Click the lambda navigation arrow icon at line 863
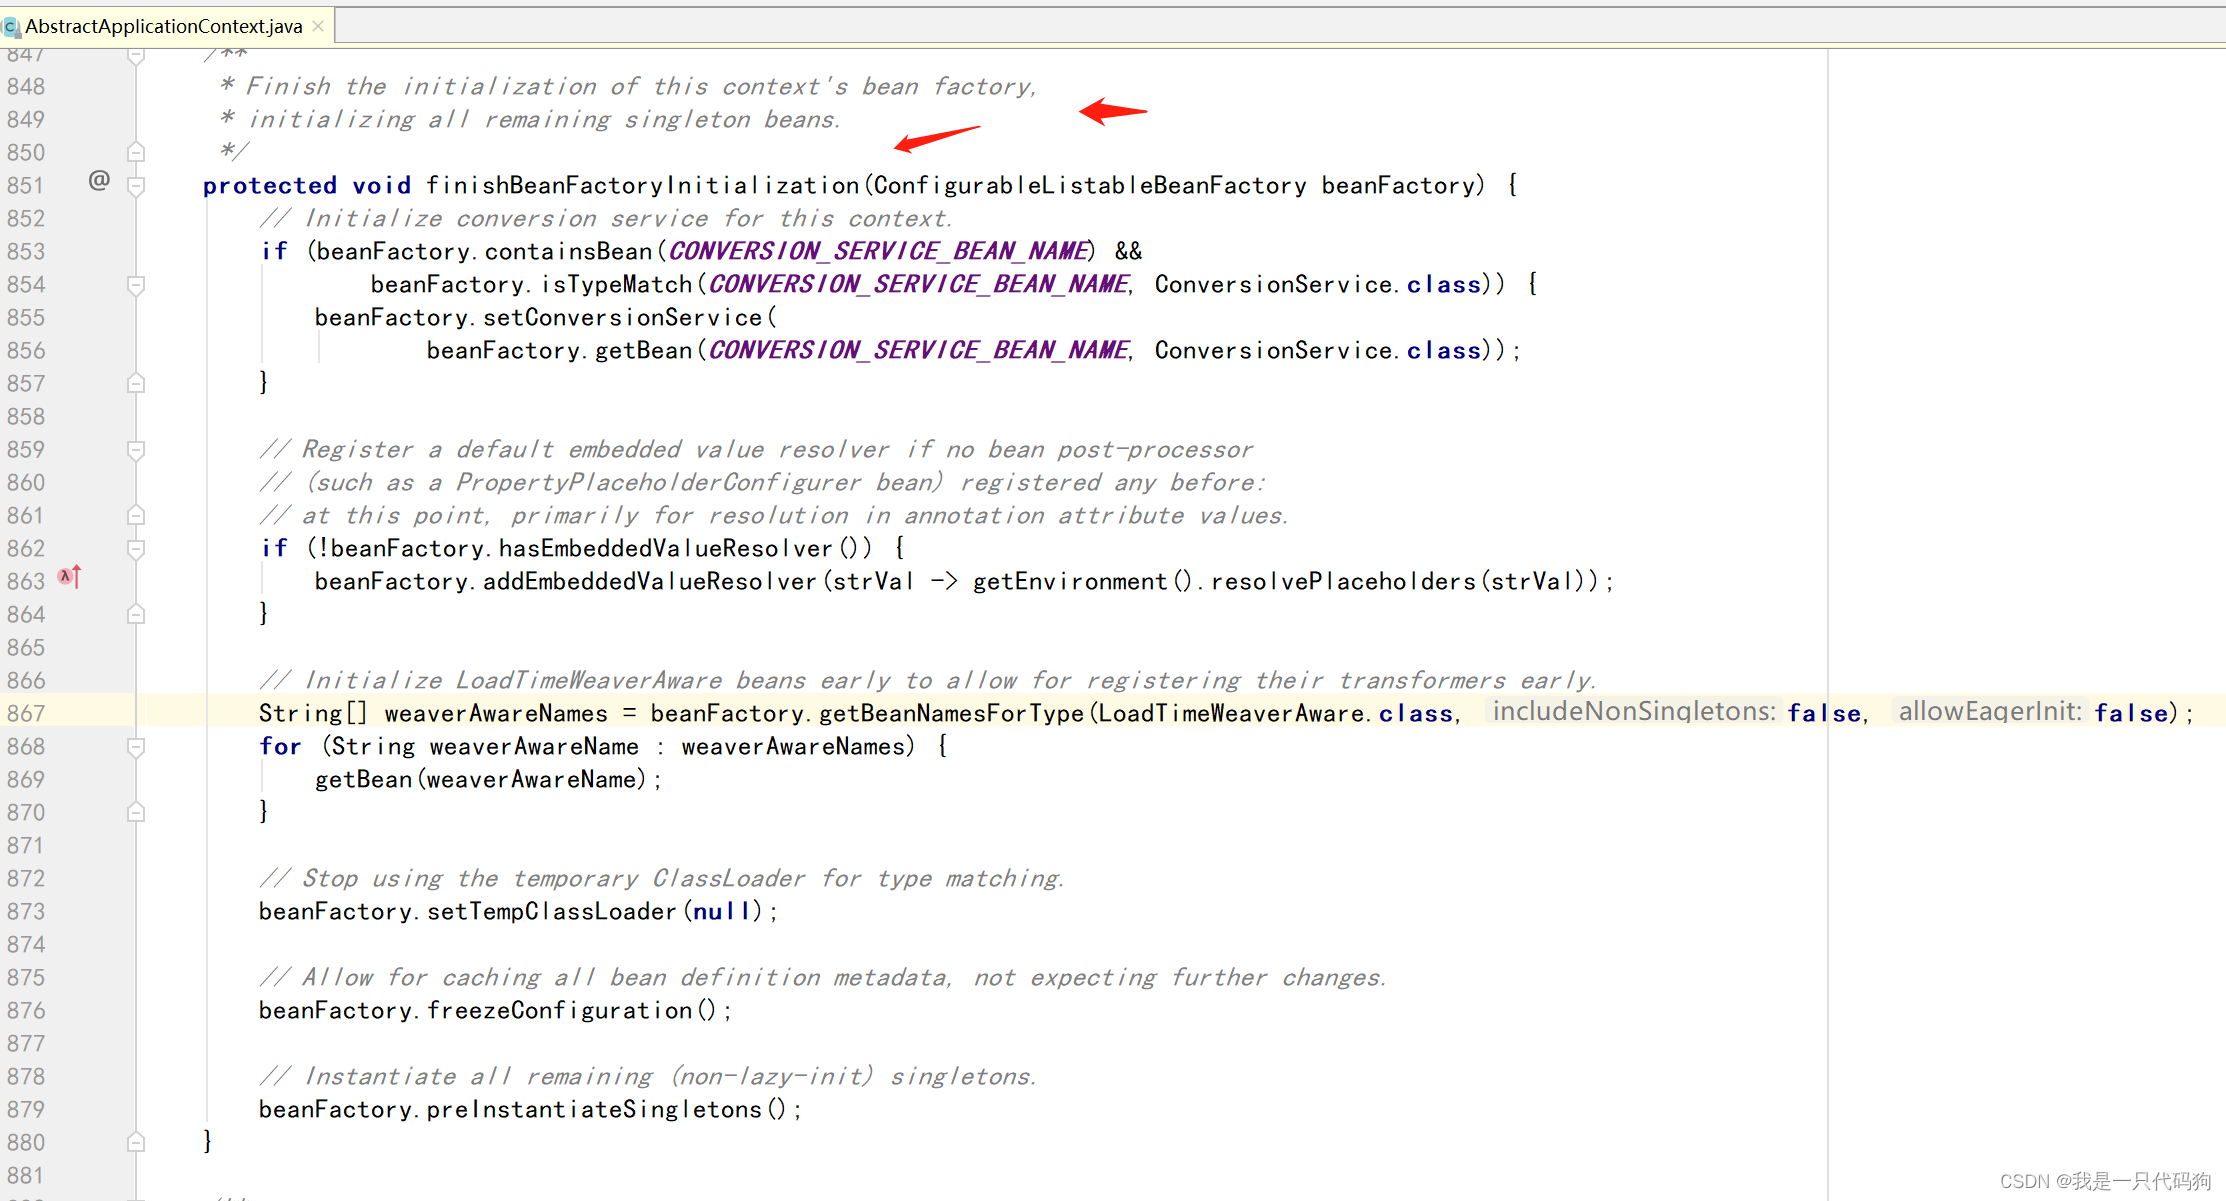This screenshot has height=1201, width=2226. 68,577
